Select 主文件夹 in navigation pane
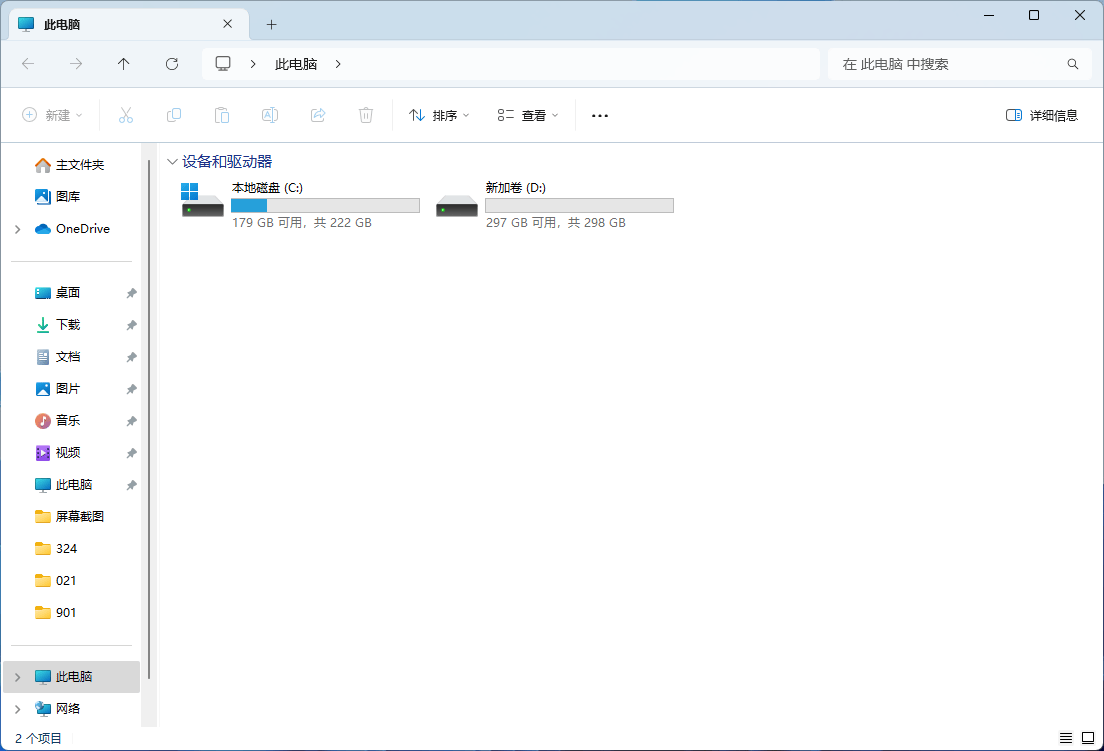Viewport: 1104px width, 751px height. 79,165
